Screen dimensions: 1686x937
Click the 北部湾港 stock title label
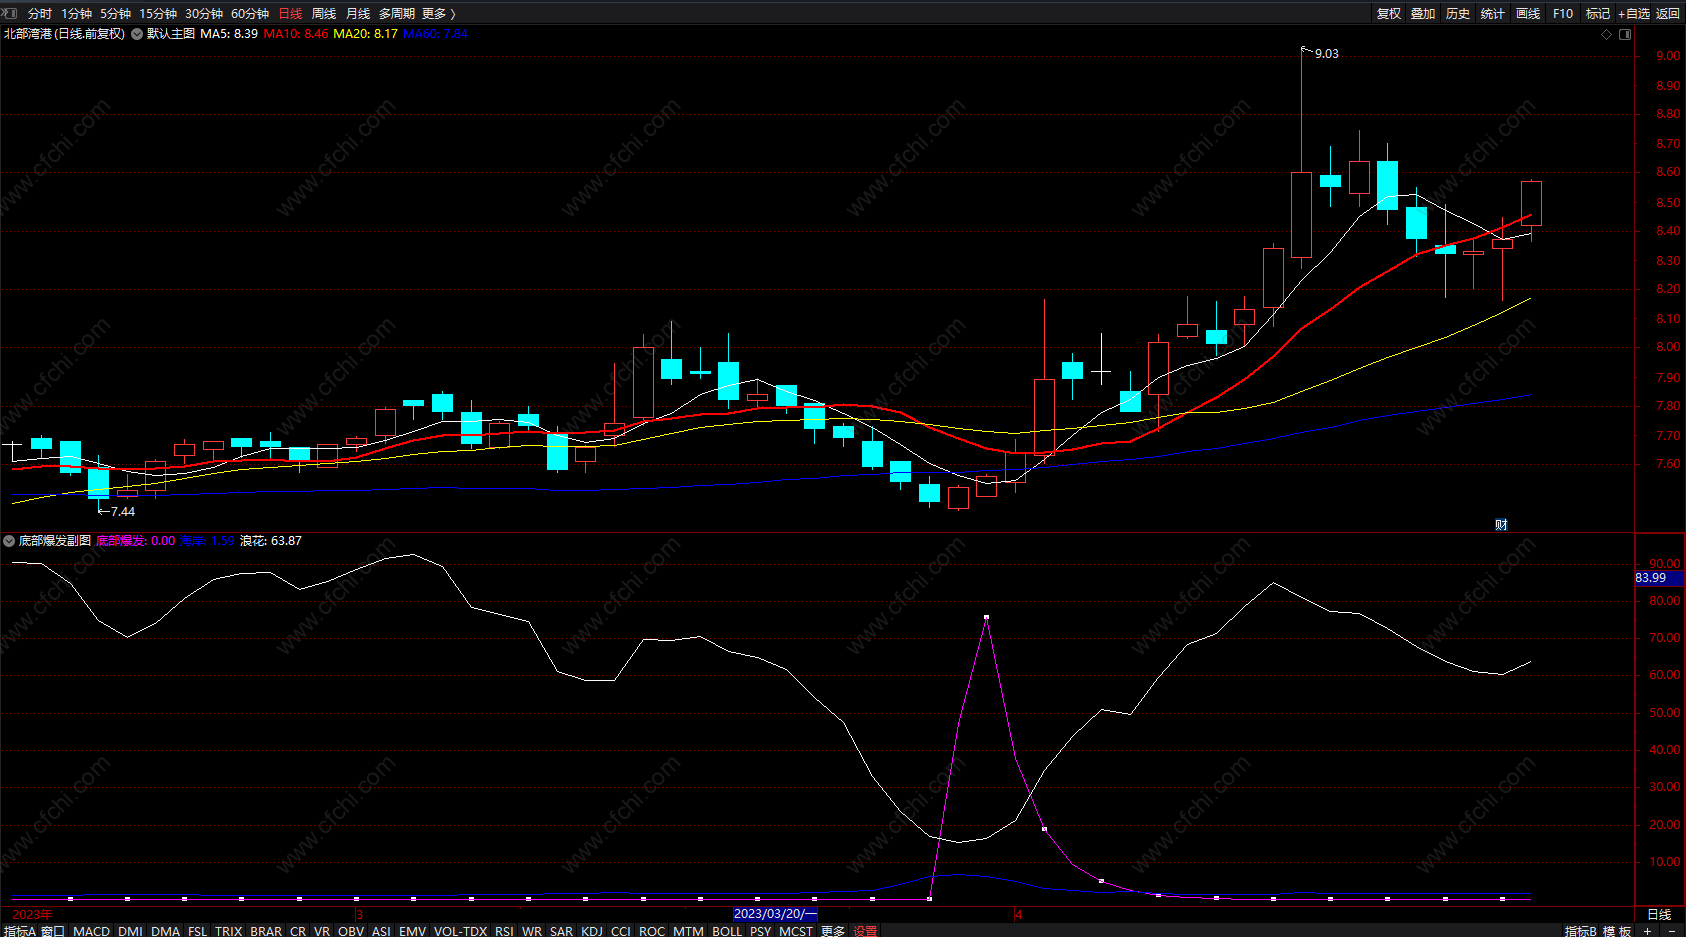[x=27, y=34]
